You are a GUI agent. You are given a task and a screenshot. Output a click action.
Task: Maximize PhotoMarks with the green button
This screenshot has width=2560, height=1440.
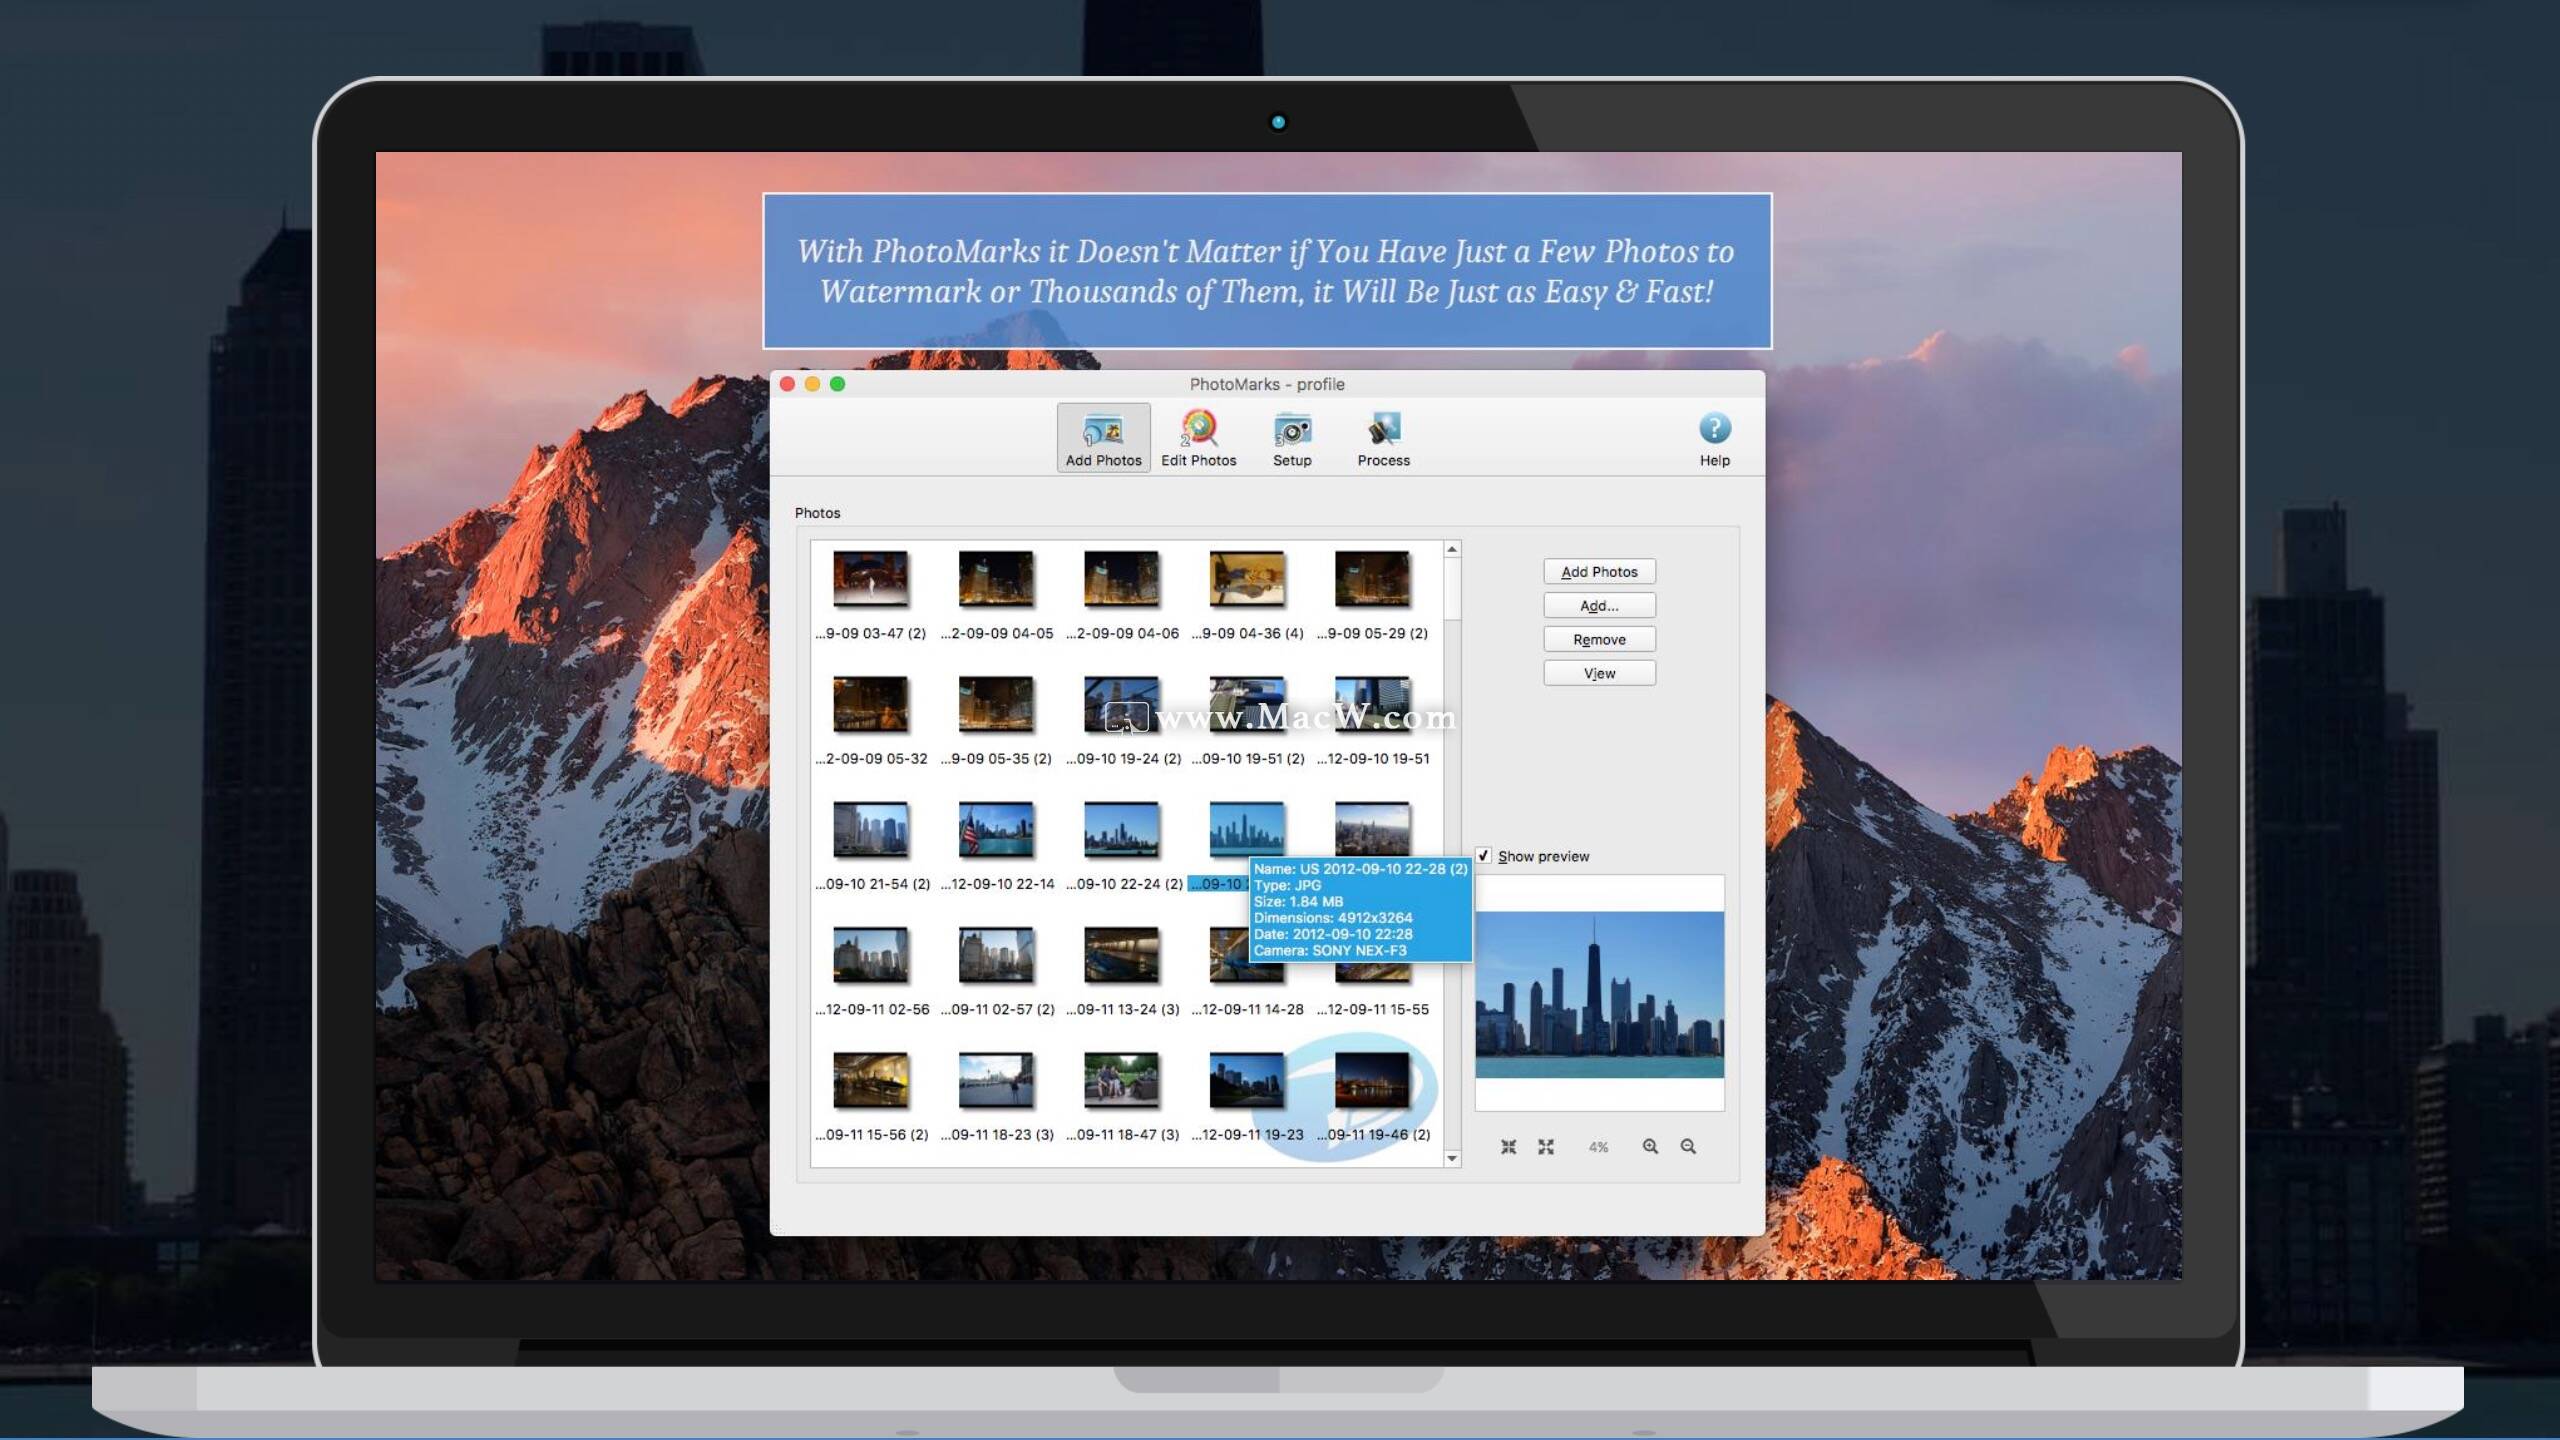pyautogui.click(x=837, y=384)
